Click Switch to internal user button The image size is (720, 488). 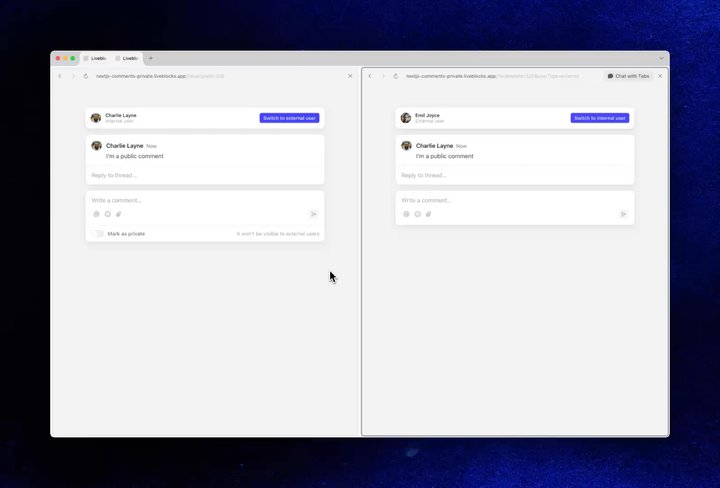point(600,118)
